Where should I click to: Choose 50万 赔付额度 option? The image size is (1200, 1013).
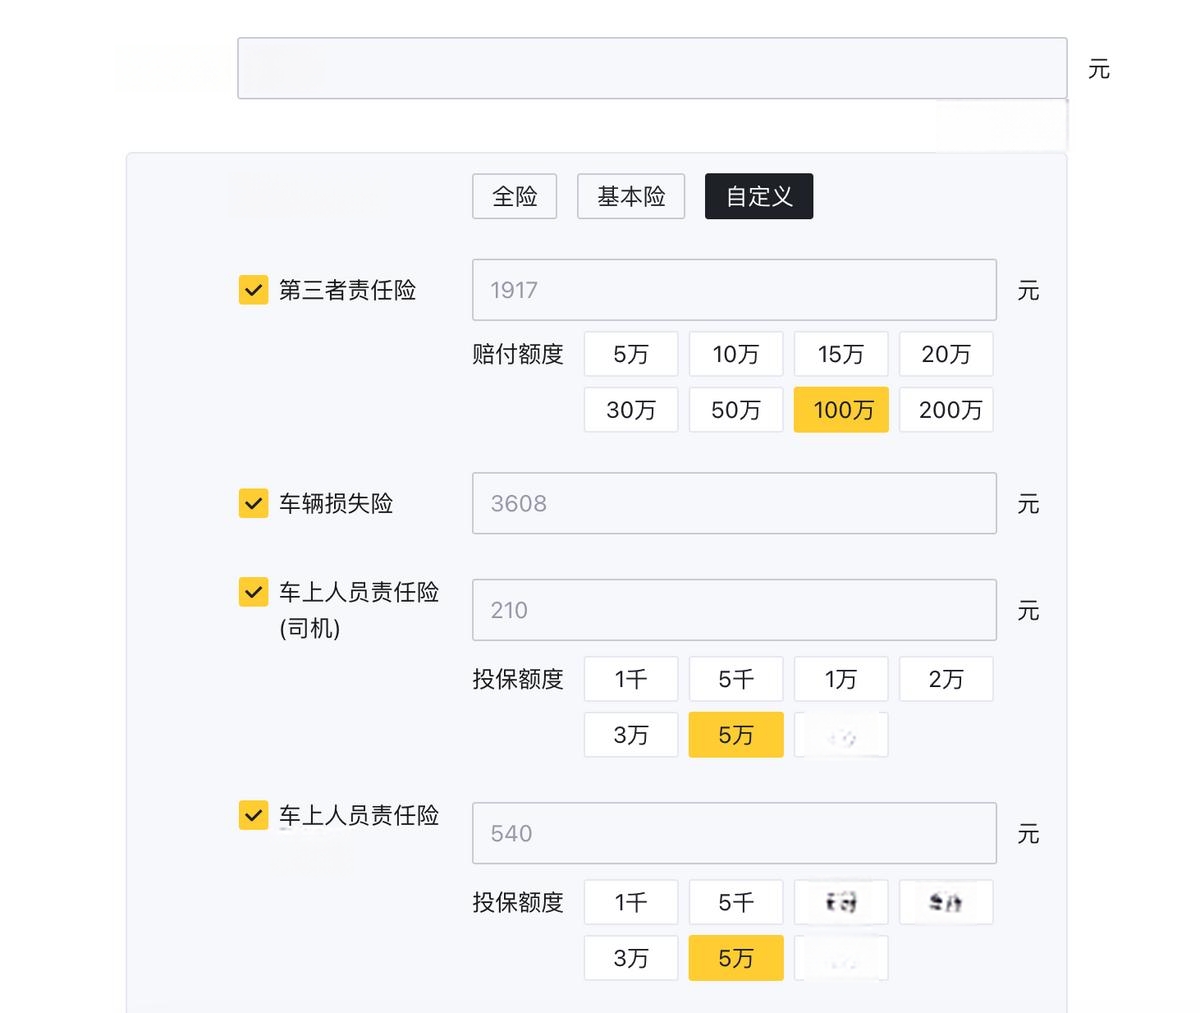(x=736, y=410)
